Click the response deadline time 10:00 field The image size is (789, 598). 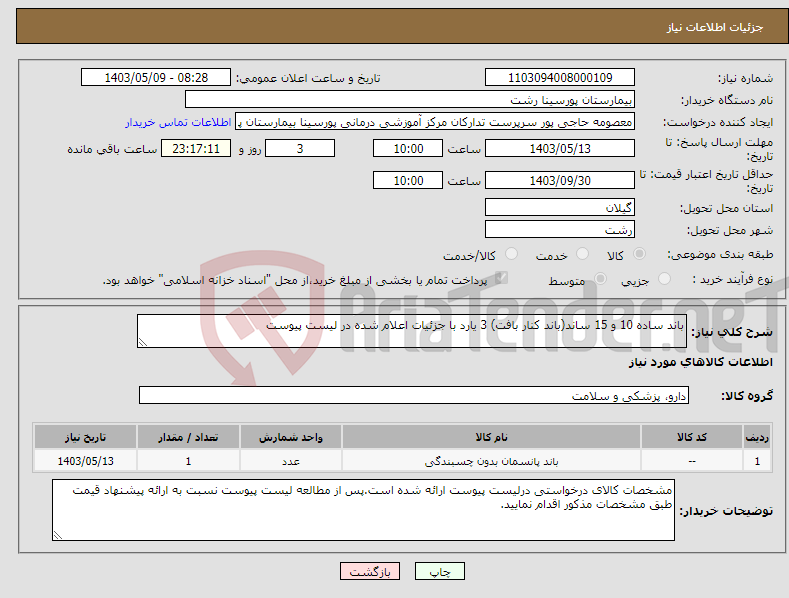click(x=408, y=148)
